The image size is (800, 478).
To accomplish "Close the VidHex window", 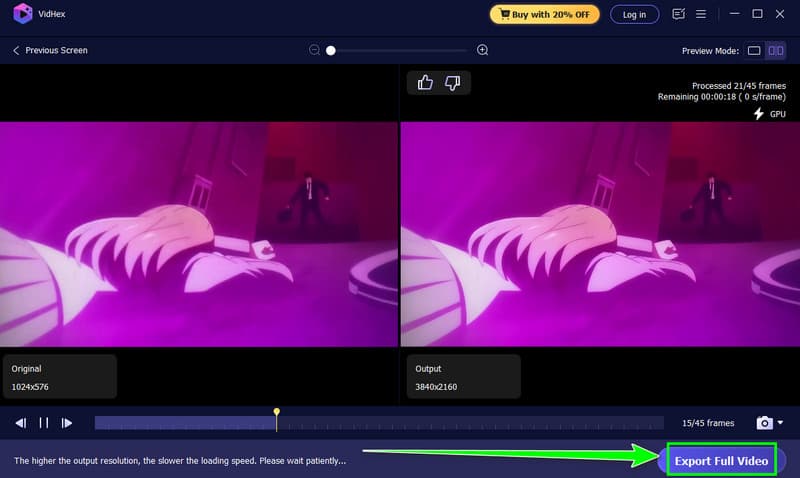I will pos(780,14).
